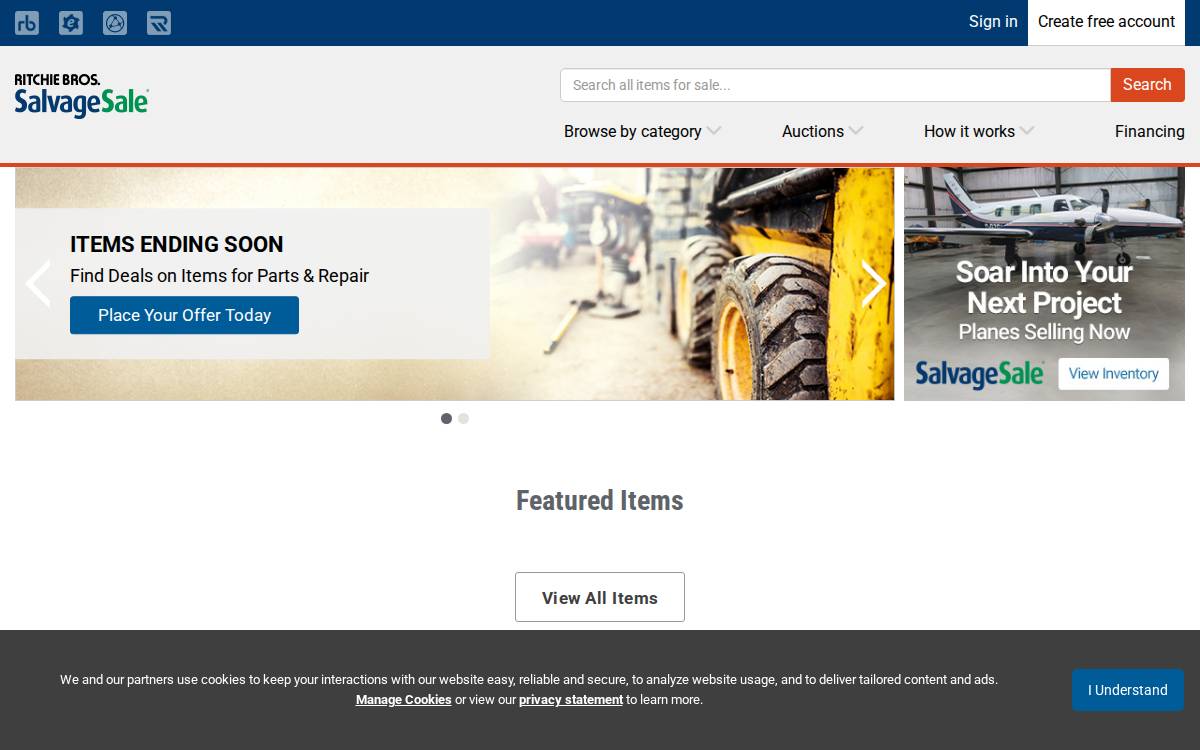Expand the Browse by category menu

point(642,131)
